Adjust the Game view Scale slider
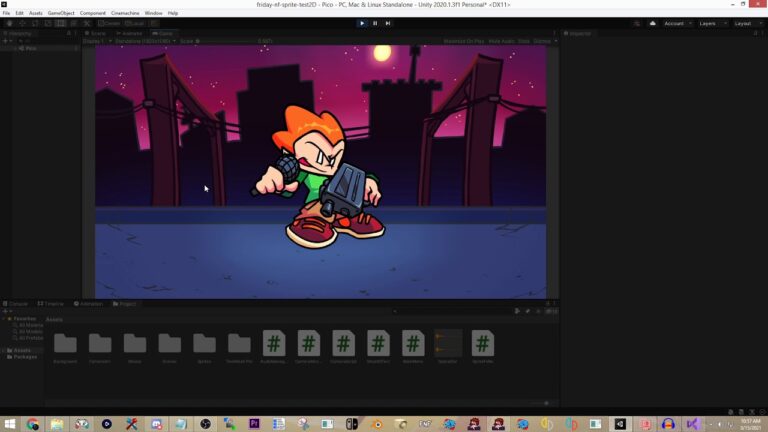The width and height of the screenshot is (768, 432). [x=225, y=41]
